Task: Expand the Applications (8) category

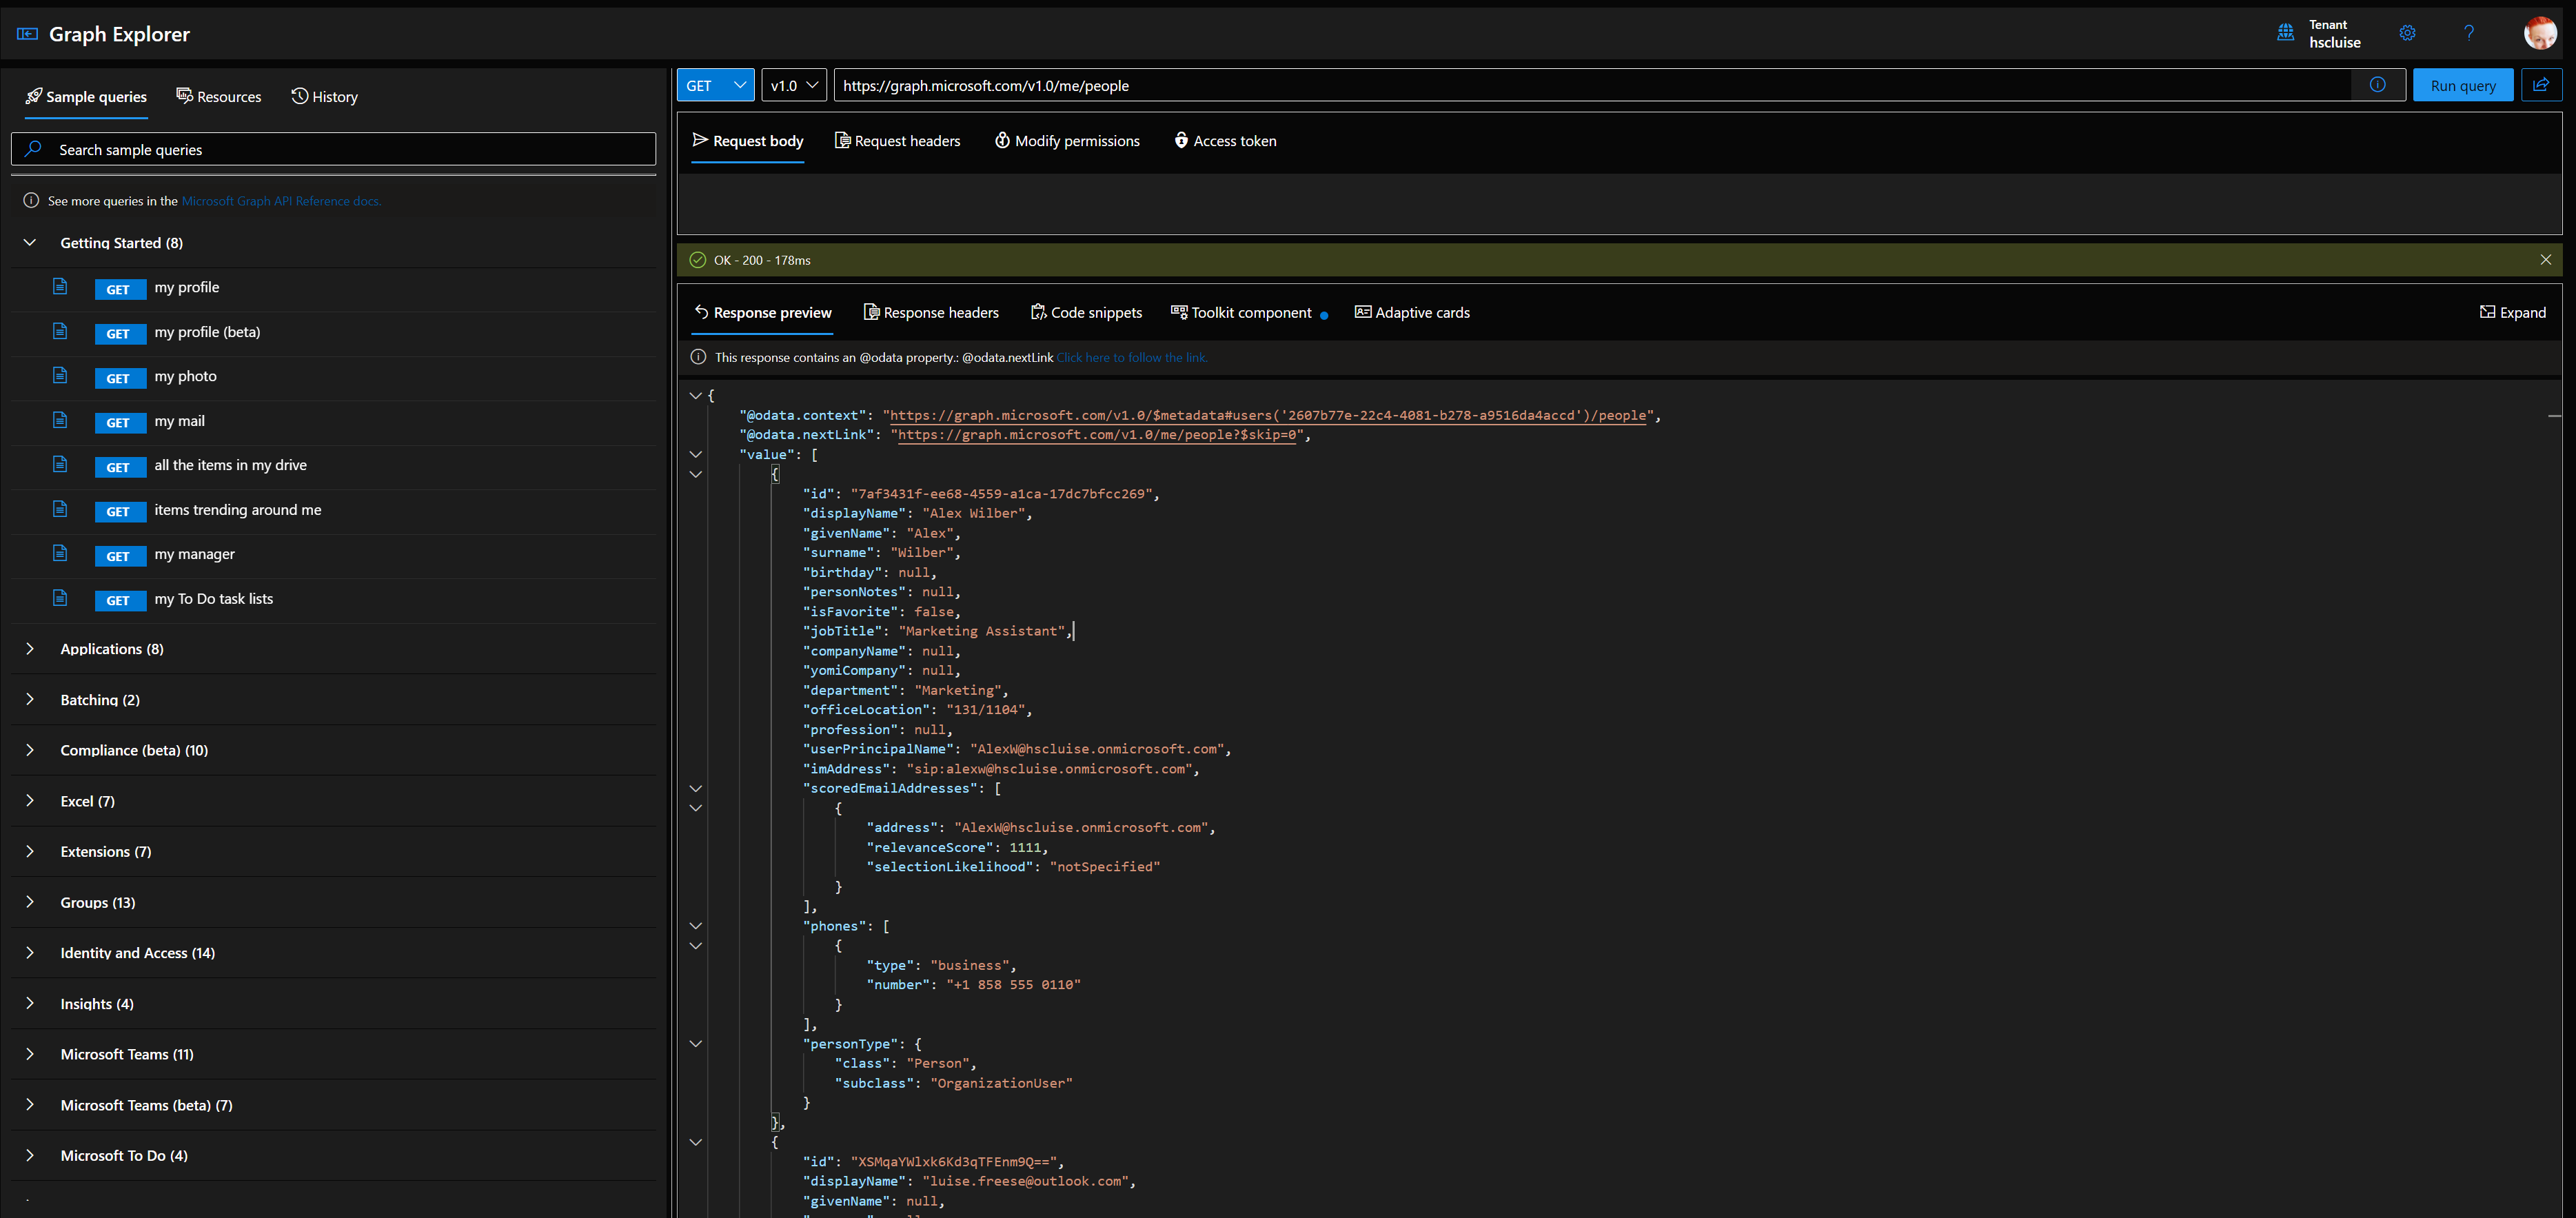Action: point(30,649)
